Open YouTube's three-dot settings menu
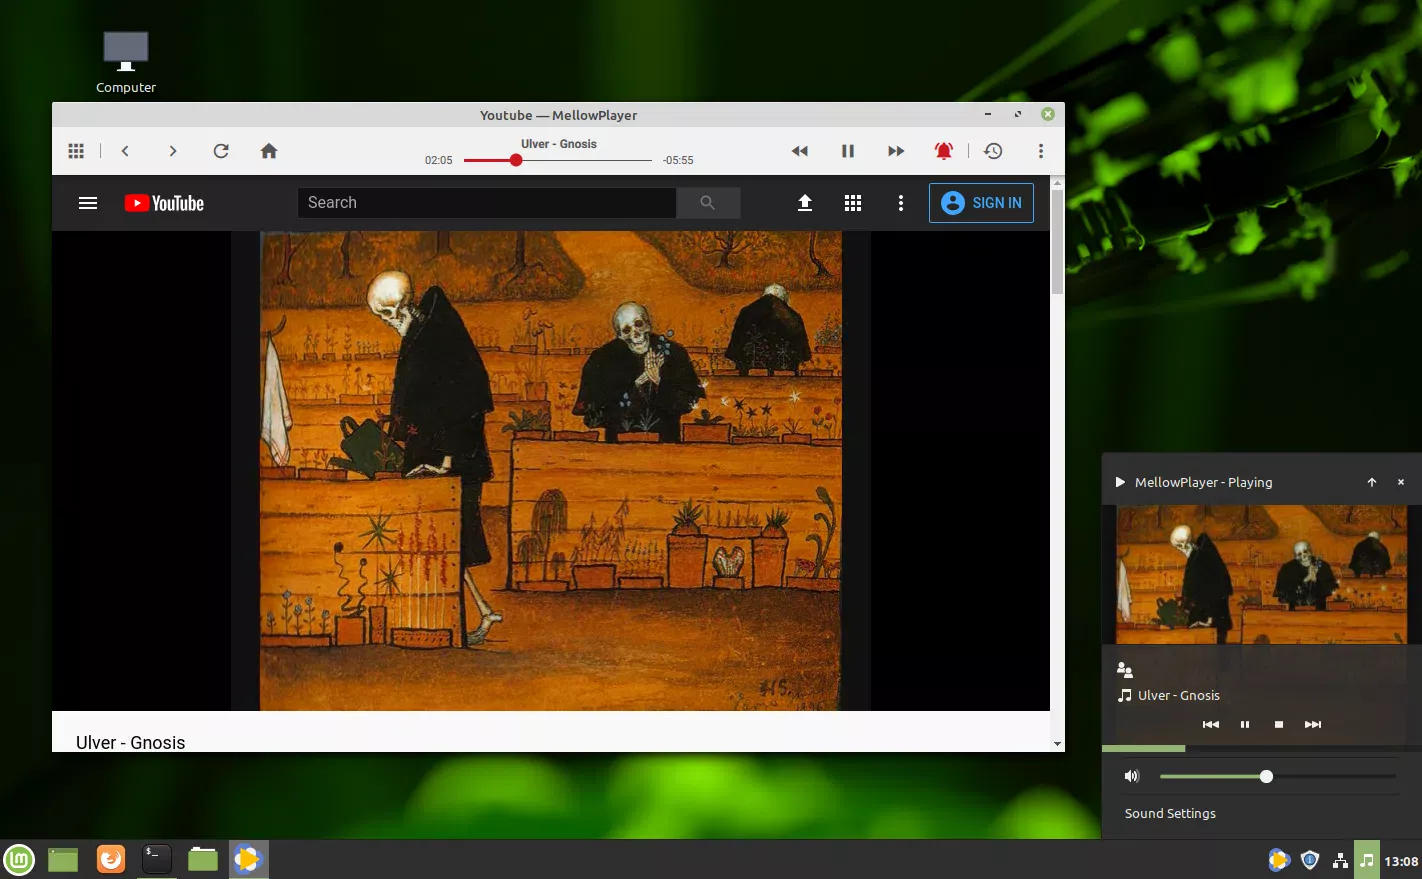The image size is (1422, 879). pyautogui.click(x=900, y=202)
